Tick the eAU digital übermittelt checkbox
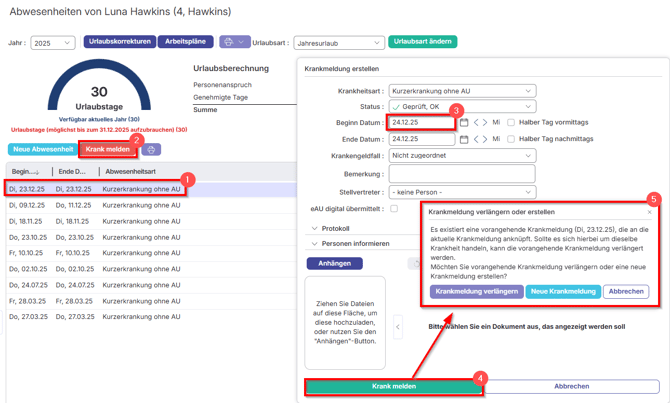The width and height of the screenshot is (670, 403). [x=394, y=209]
